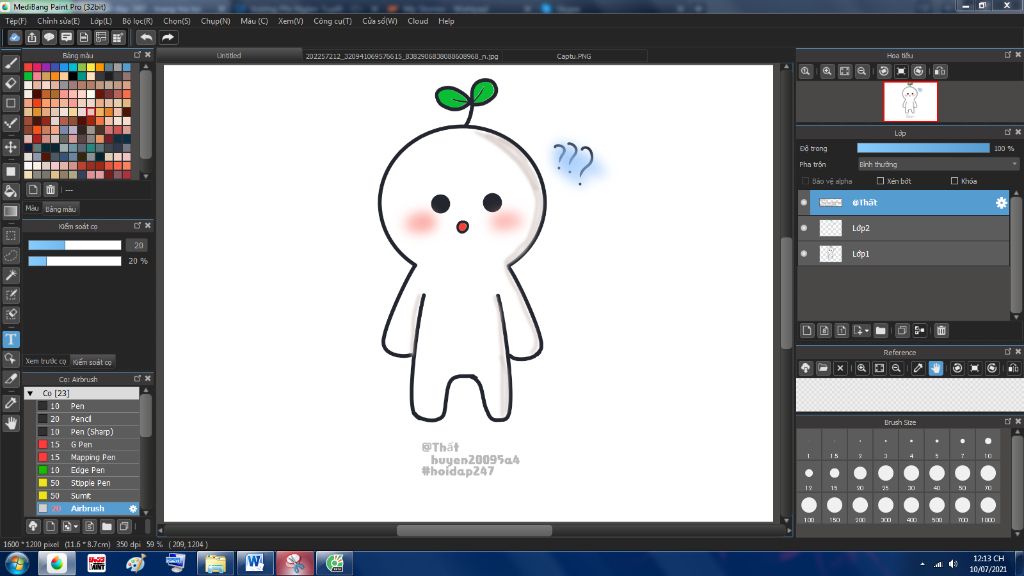Click the Navigator canvas thumbnail
The height and width of the screenshot is (576, 1024).
(910, 101)
